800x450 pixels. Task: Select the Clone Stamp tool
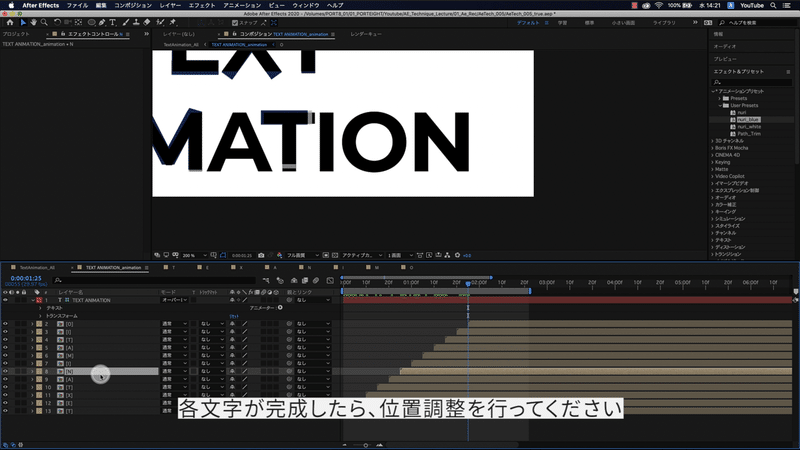[136, 22]
